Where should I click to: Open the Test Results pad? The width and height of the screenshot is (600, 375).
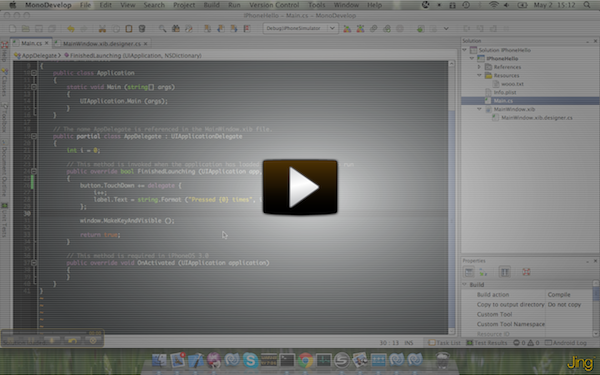click(x=486, y=342)
